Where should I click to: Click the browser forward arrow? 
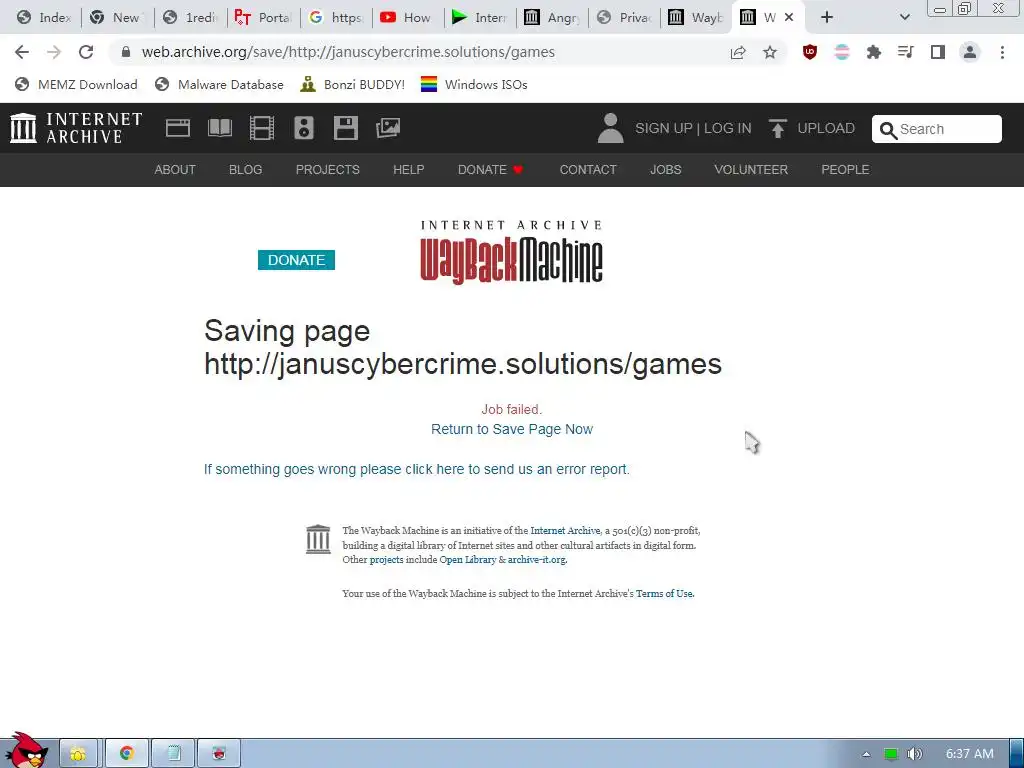[54, 52]
